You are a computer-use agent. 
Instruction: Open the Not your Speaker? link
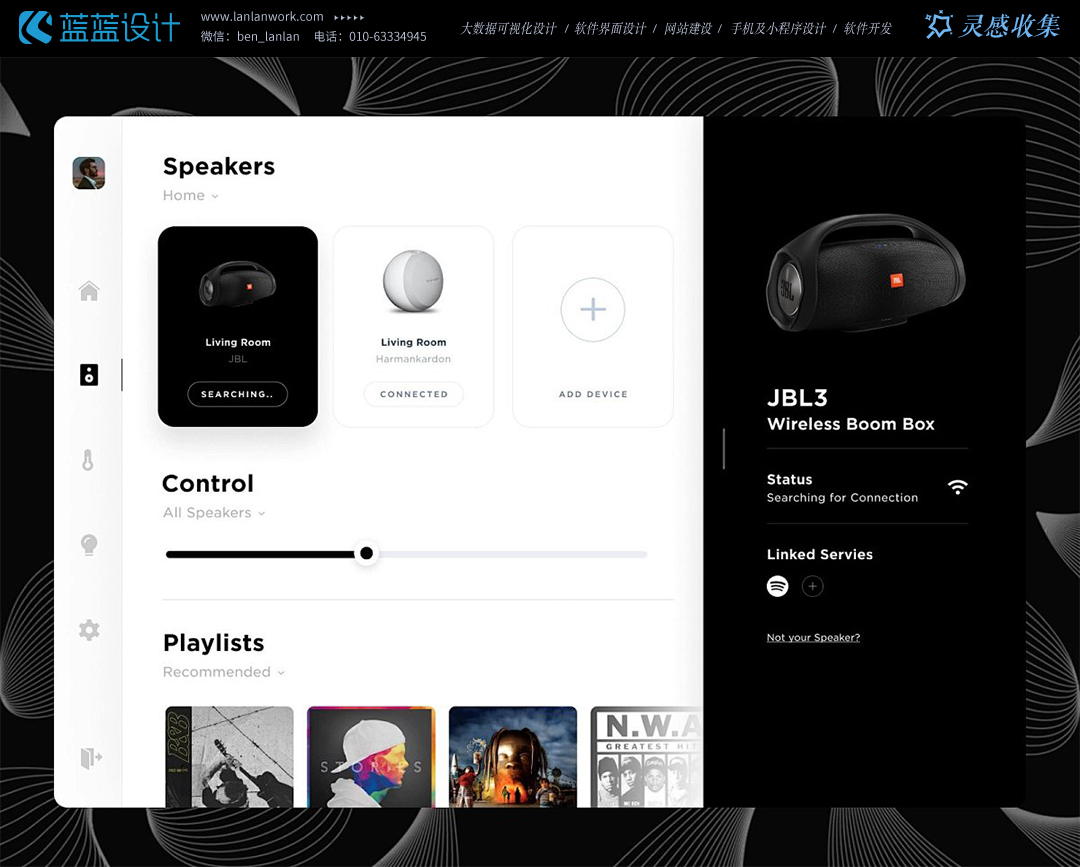click(813, 638)
